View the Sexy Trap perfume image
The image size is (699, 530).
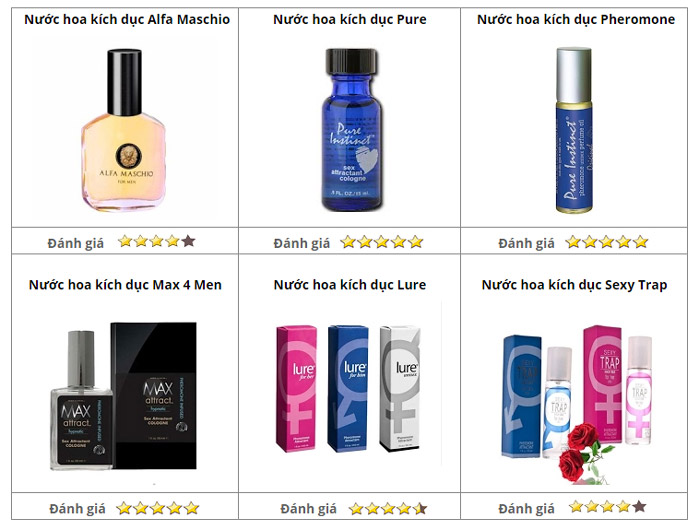tap(576, 403)
